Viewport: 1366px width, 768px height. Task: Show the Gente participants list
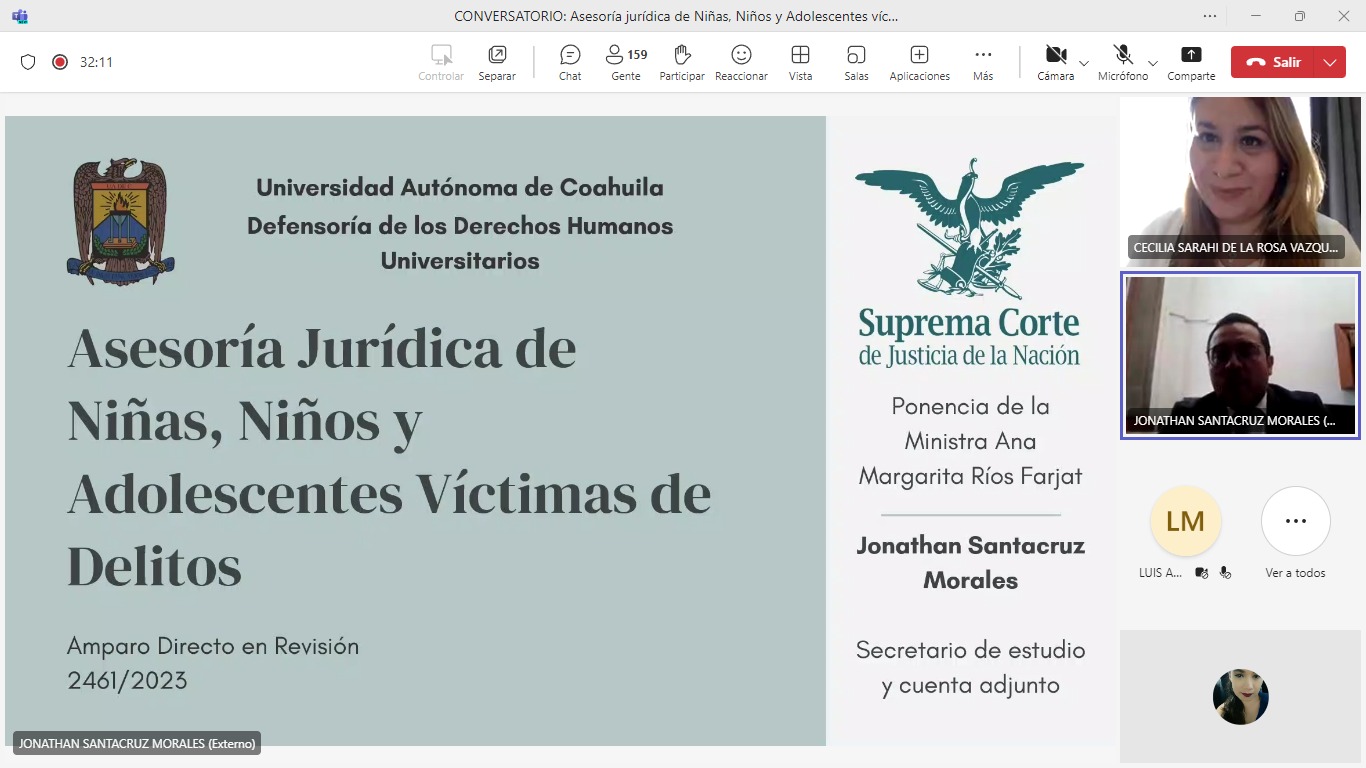pos(626,62)
